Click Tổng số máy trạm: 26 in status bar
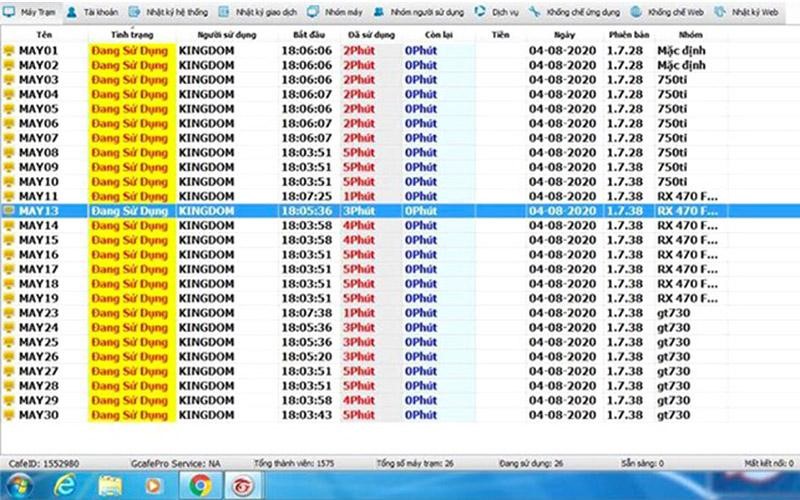800x500 pixels. click(x=415, y=463)
